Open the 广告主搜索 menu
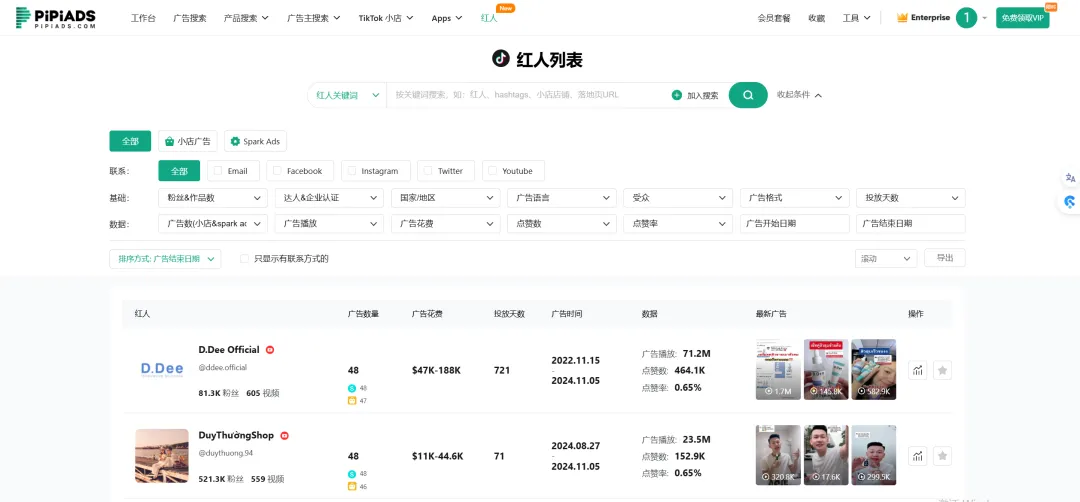Screen dimensions: 1080x502 coord(313,18)
